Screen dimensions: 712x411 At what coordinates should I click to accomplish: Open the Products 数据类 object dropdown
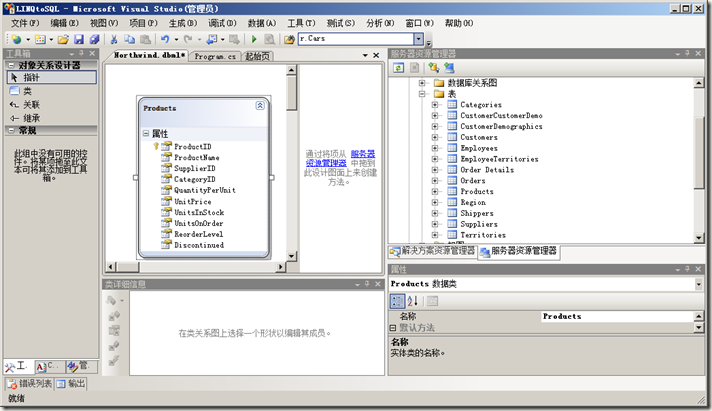(698, 284)
